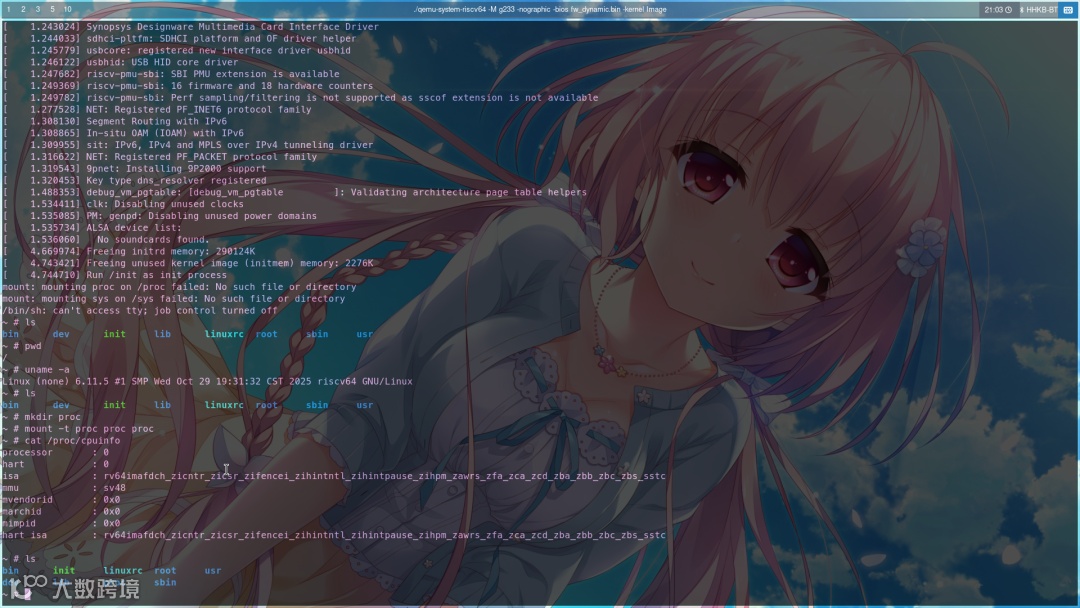Click the '9pnet: Installing 9P2000 support' line
1080x608 pixels.
134,169
